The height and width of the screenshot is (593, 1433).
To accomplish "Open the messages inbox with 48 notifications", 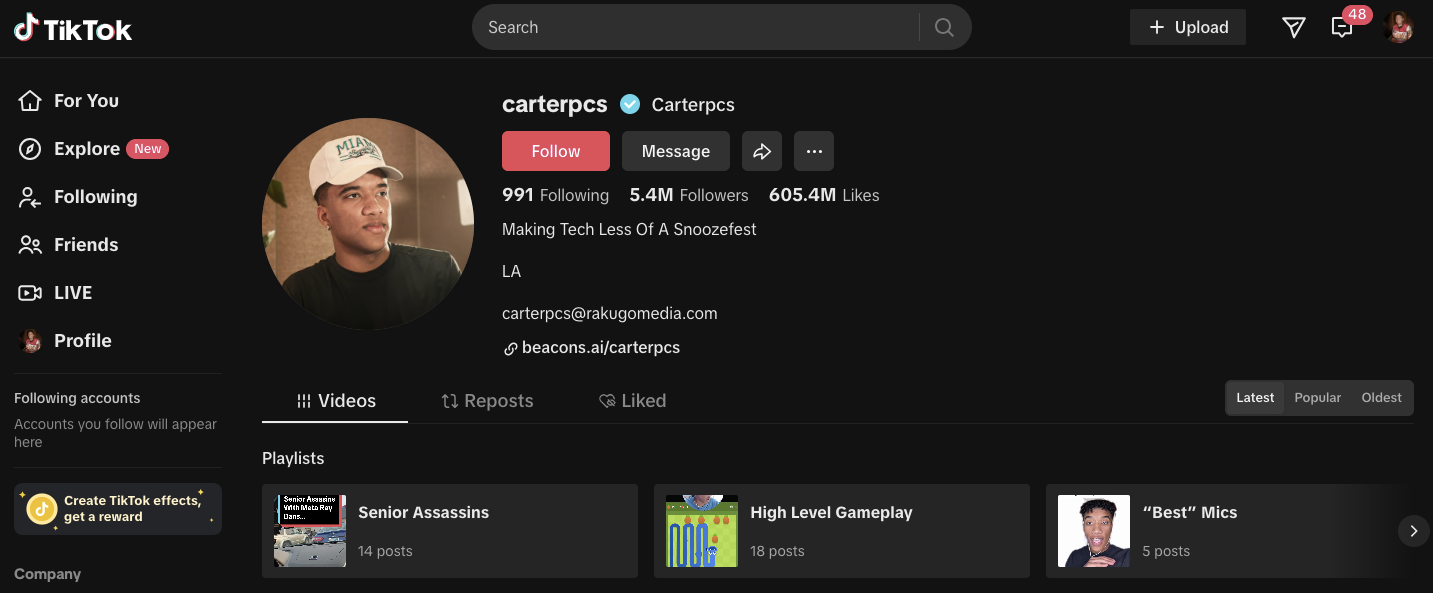I will (x=1342, y=27).
